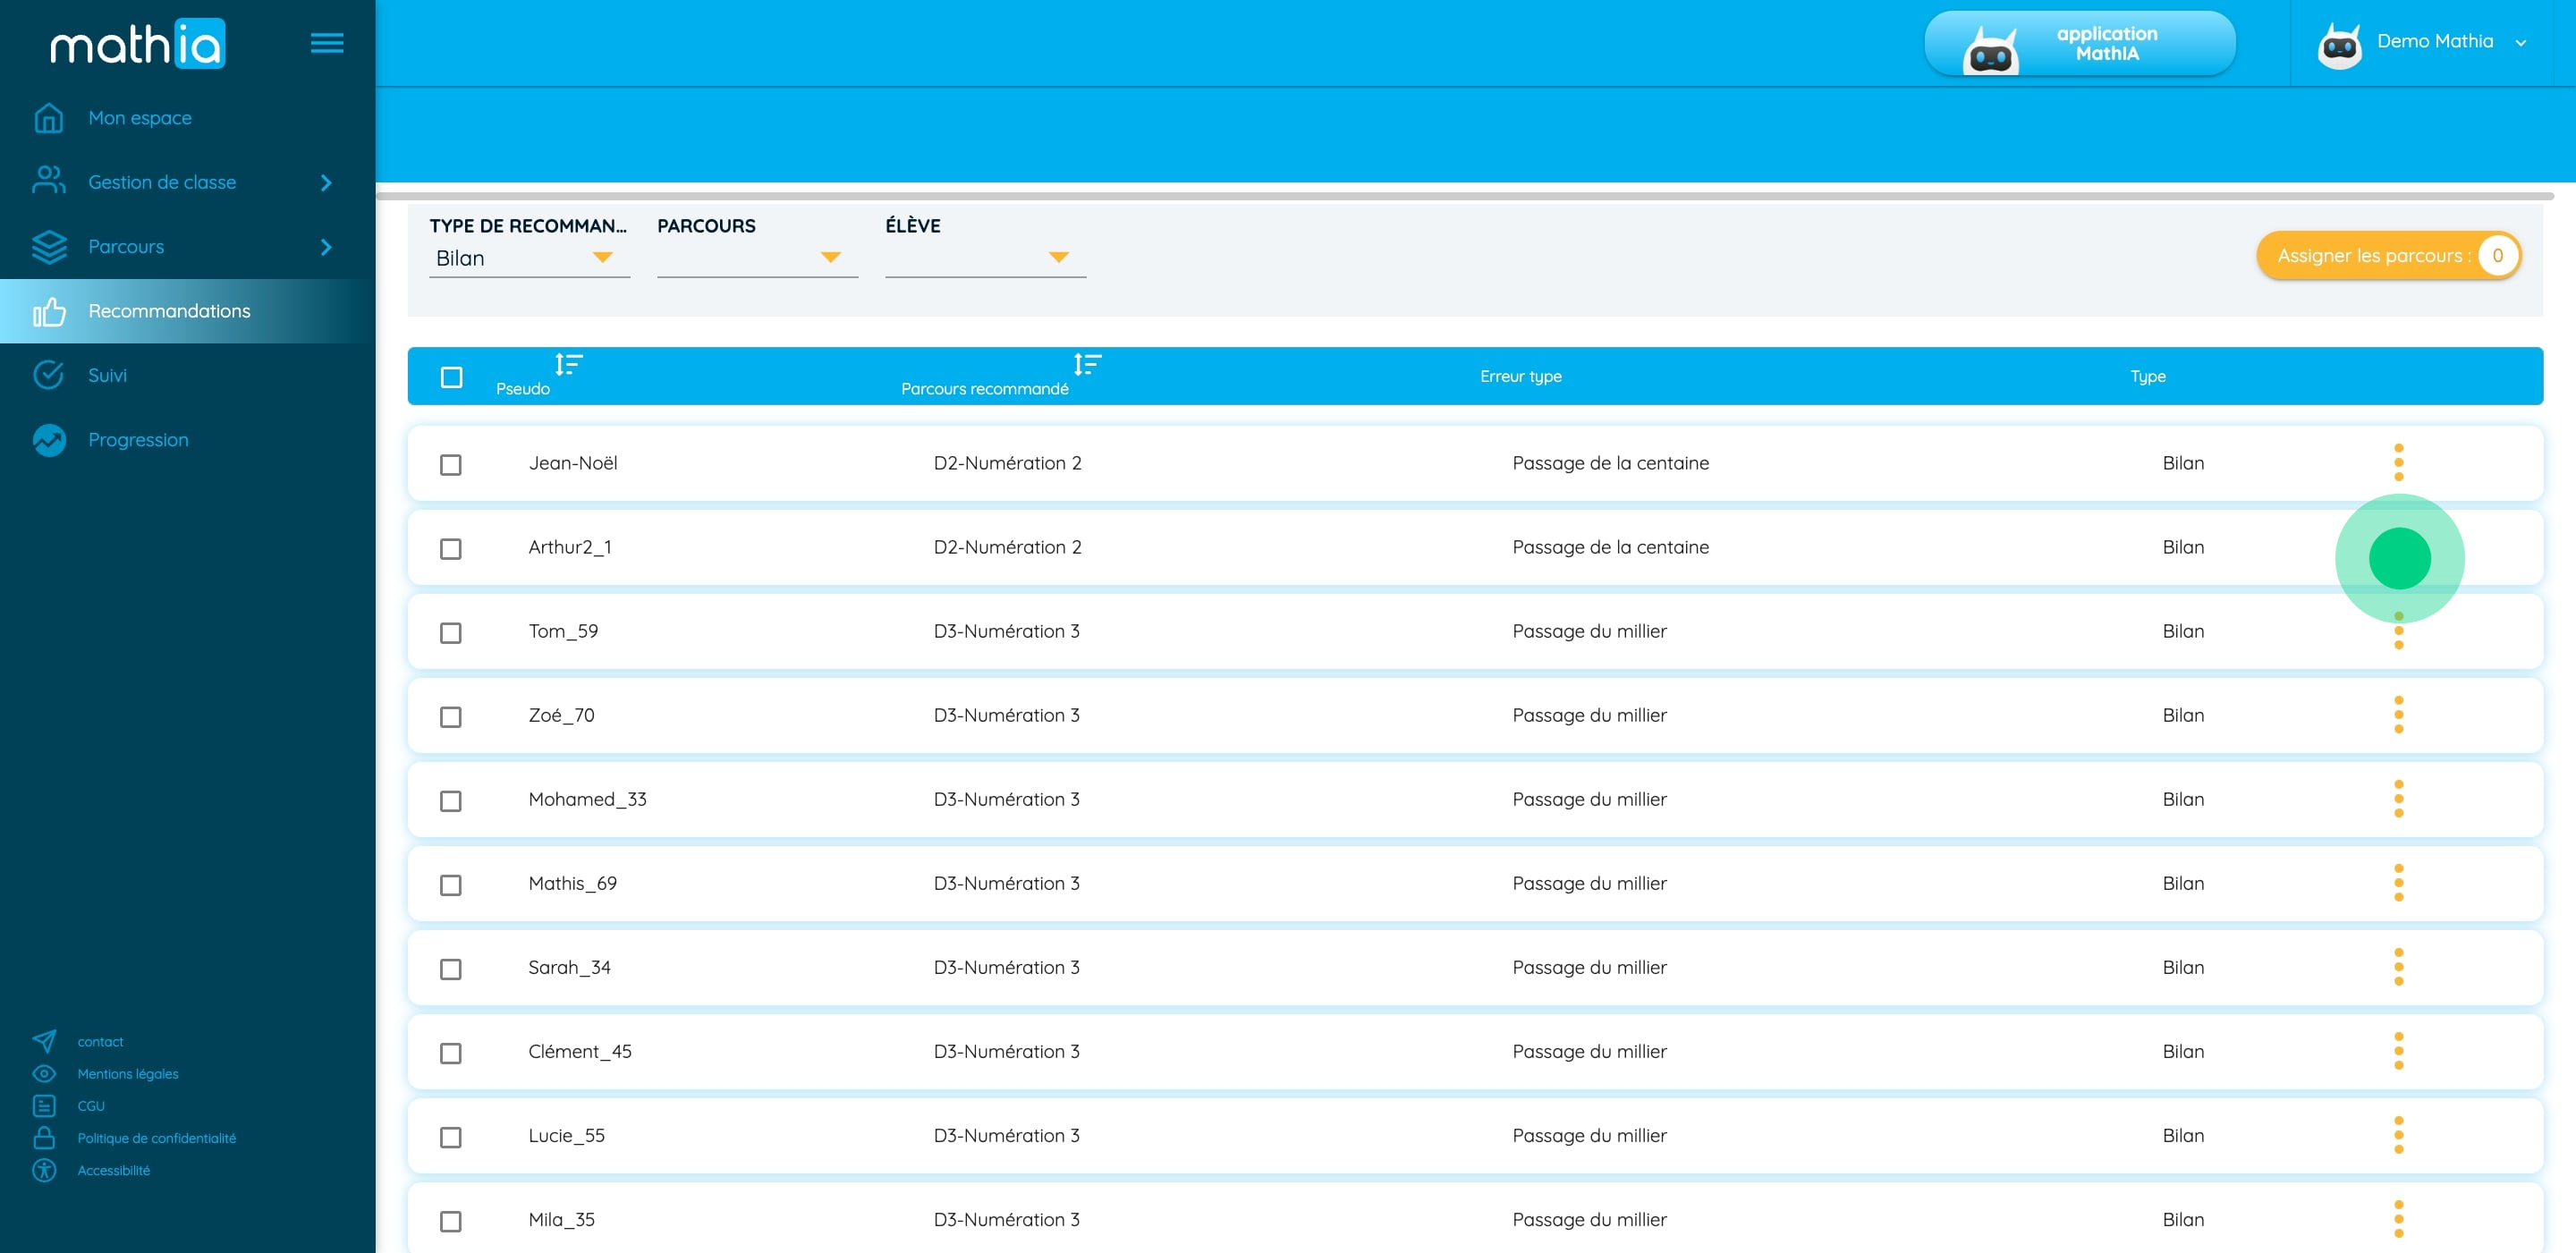2576x1253 pixels.
Task: Click the Pseudo column sort icon
Action: pos(568,364)
